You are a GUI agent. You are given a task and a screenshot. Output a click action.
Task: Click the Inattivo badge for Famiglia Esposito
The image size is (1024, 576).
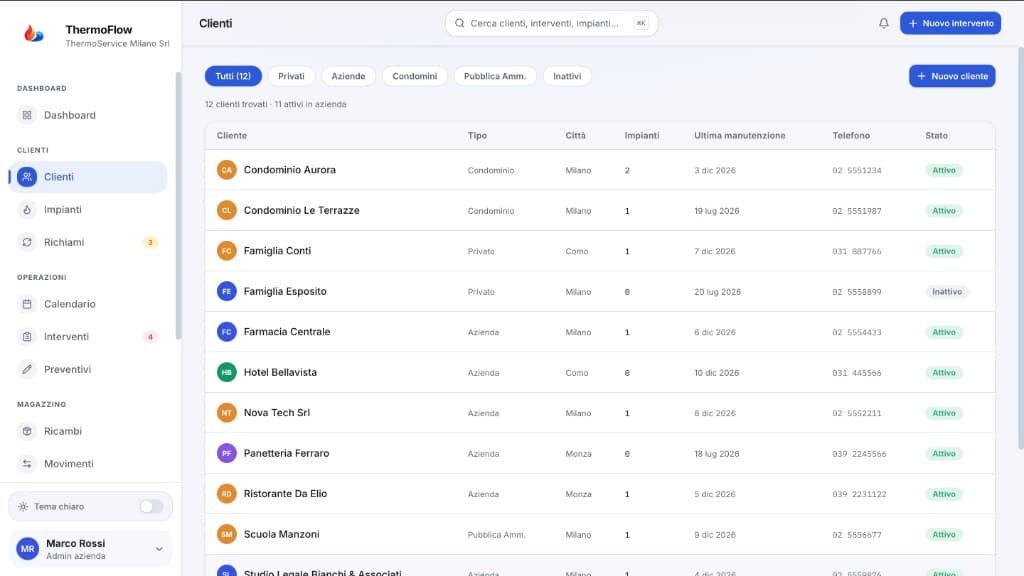click(x=947, y=292)
